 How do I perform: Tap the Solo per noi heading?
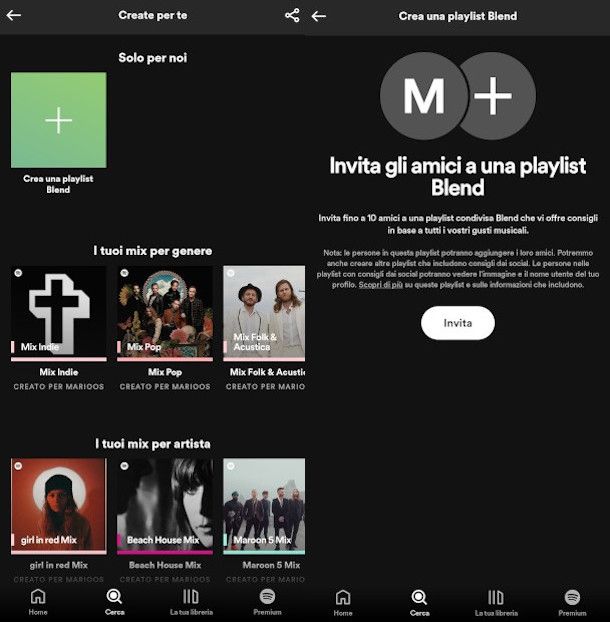pyautogui.click(x=153, y=58)
